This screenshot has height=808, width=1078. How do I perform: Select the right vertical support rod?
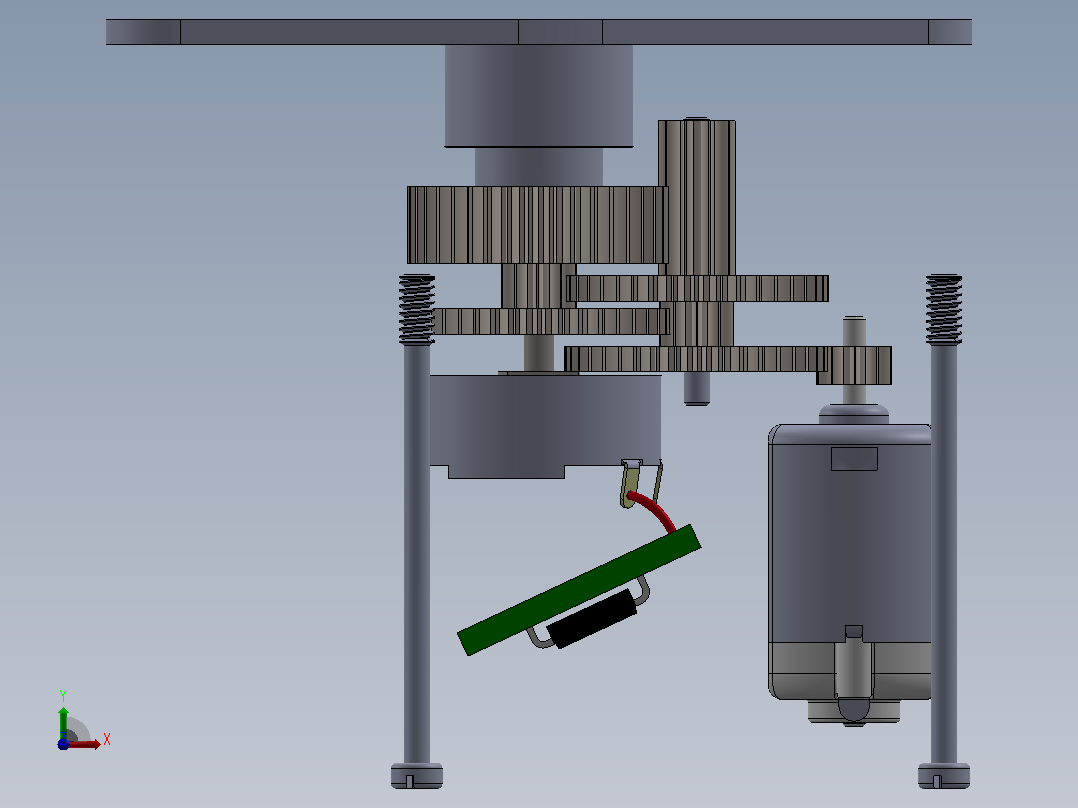point(943,554)
